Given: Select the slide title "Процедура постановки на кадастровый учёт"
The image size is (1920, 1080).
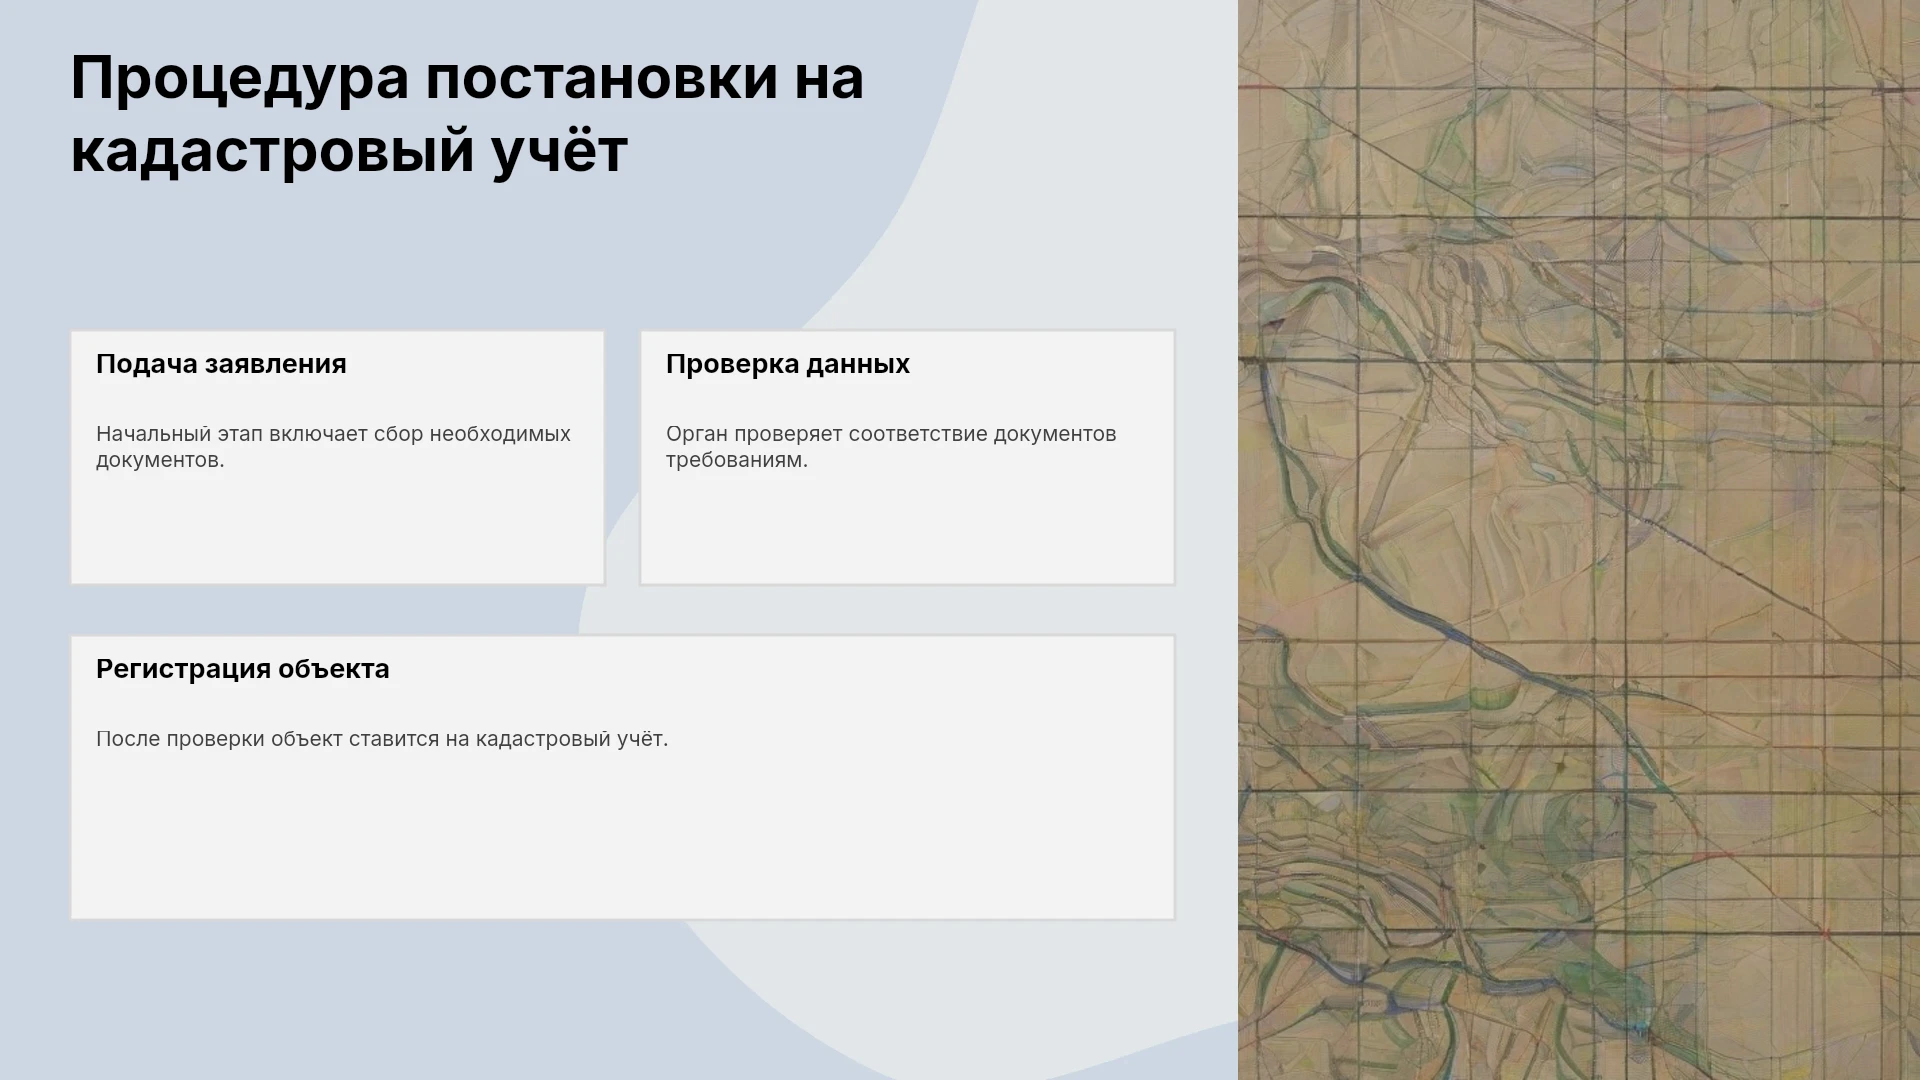Looking at the screenshot, I should [467, 114].
